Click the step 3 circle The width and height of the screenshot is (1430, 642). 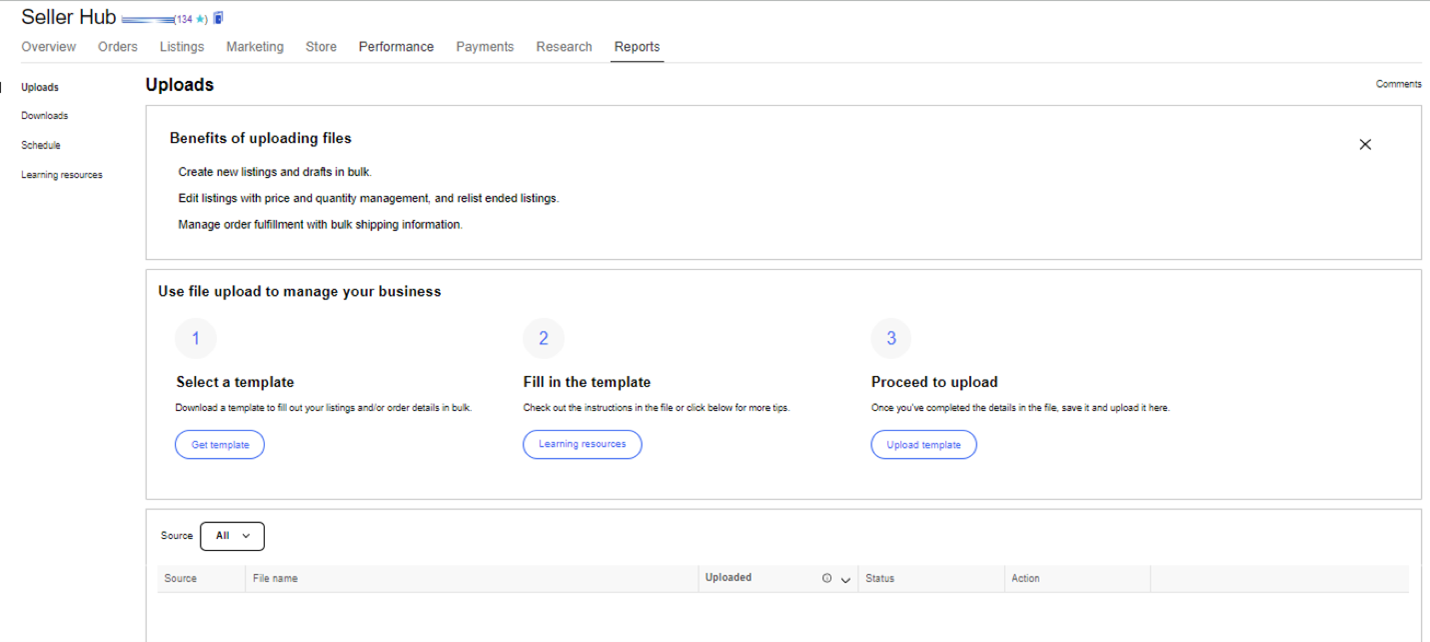(892, 338)
